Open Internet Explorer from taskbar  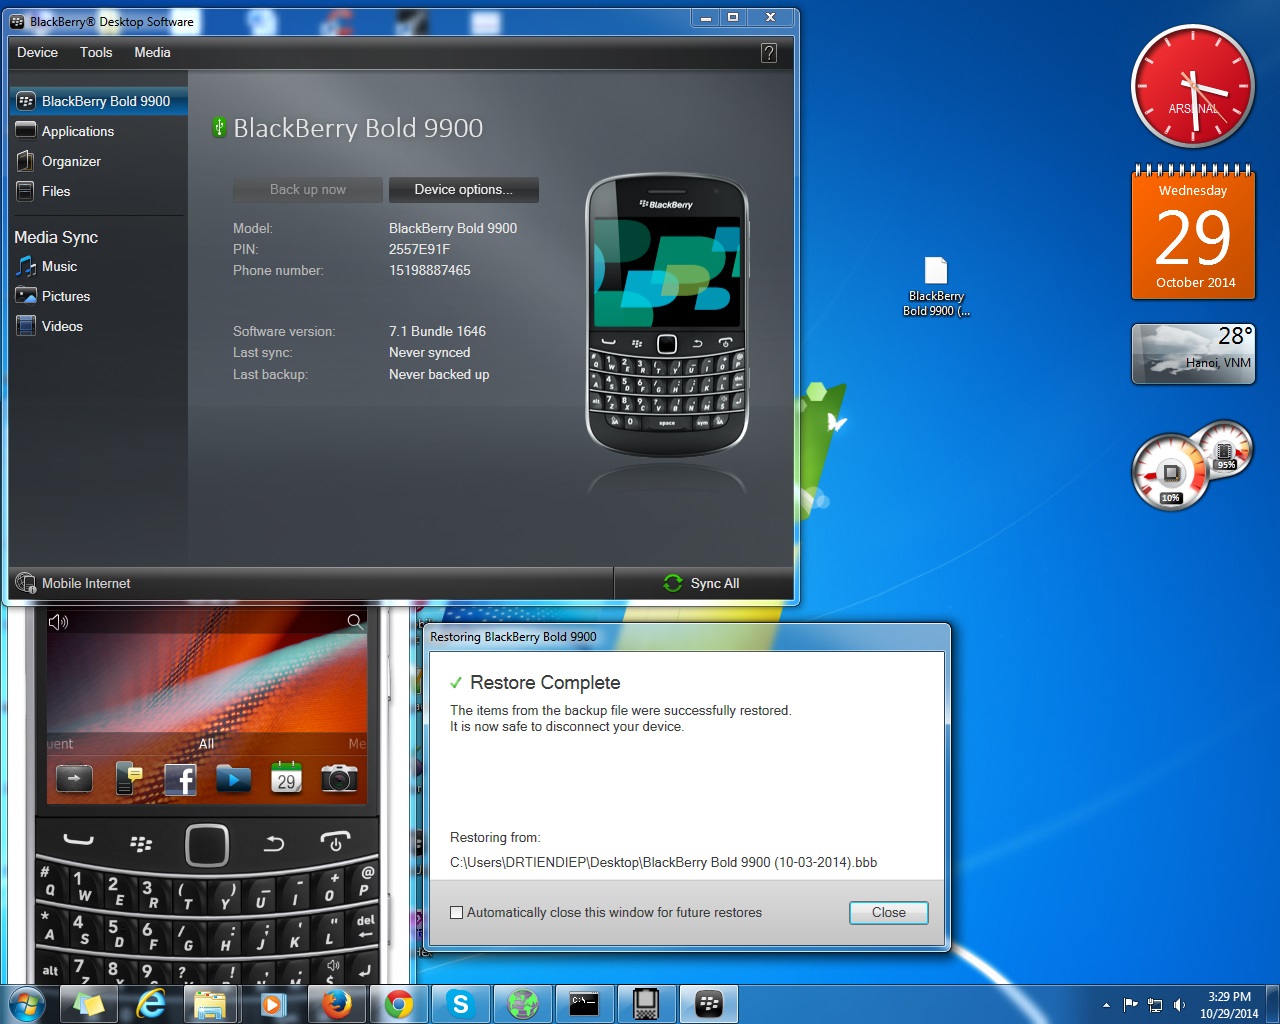pos(151,1004)
